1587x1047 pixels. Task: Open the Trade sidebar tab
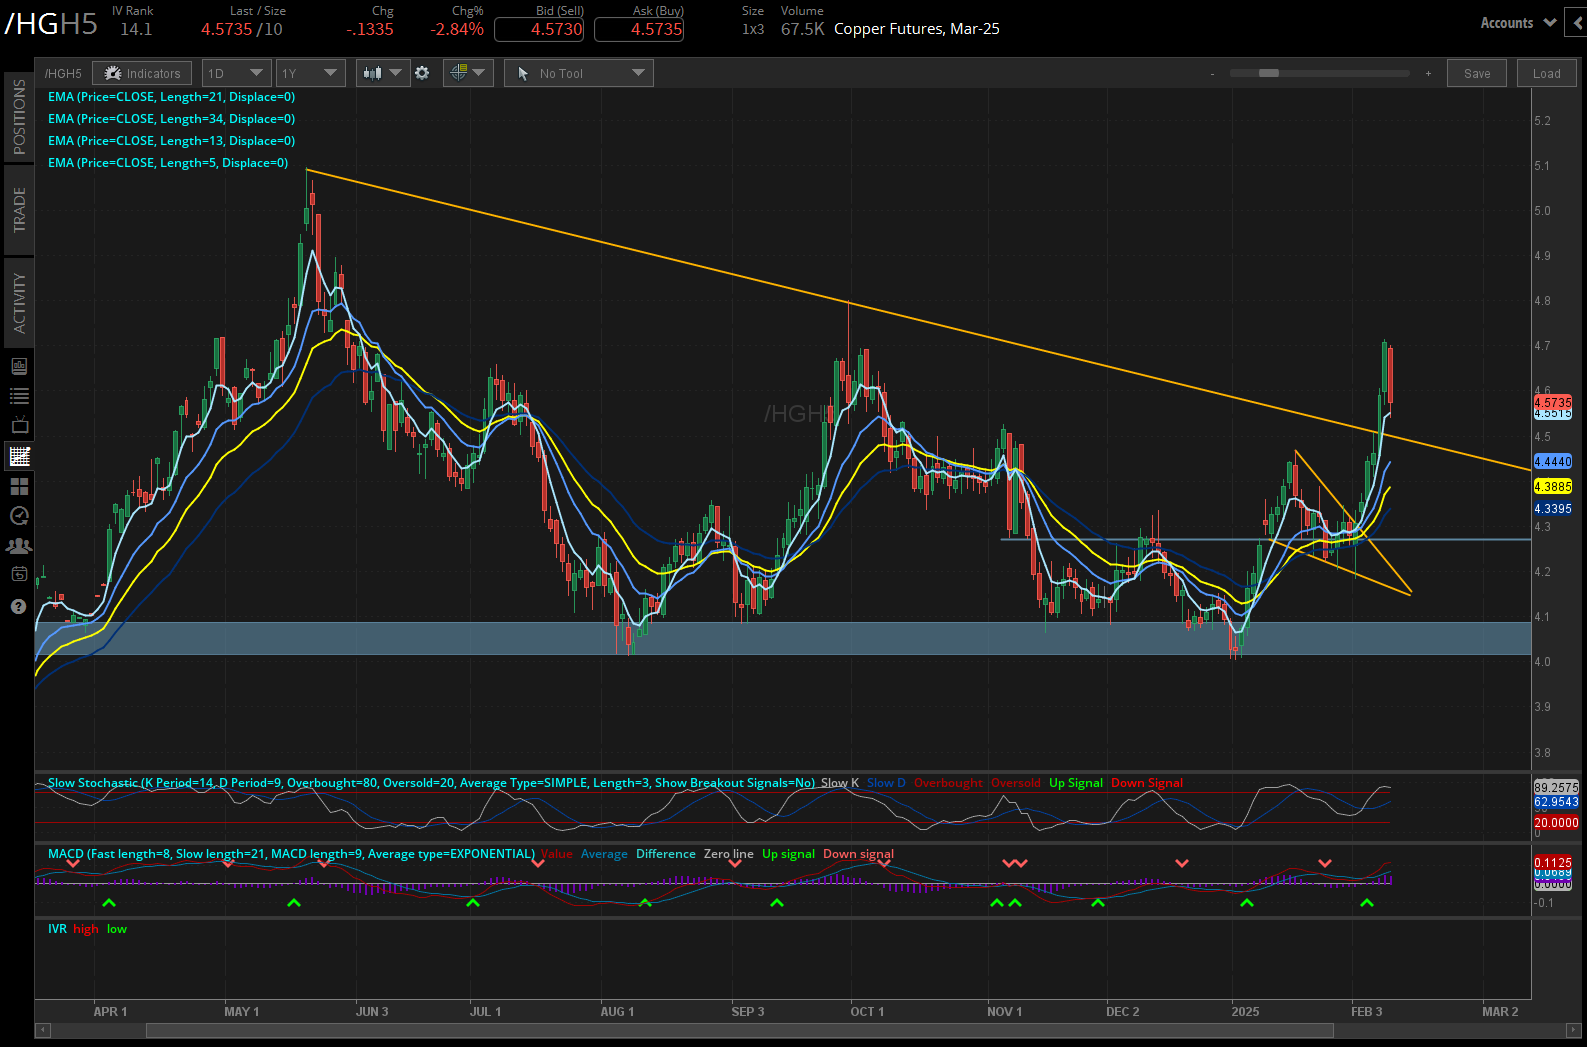[x=18, y=209]
